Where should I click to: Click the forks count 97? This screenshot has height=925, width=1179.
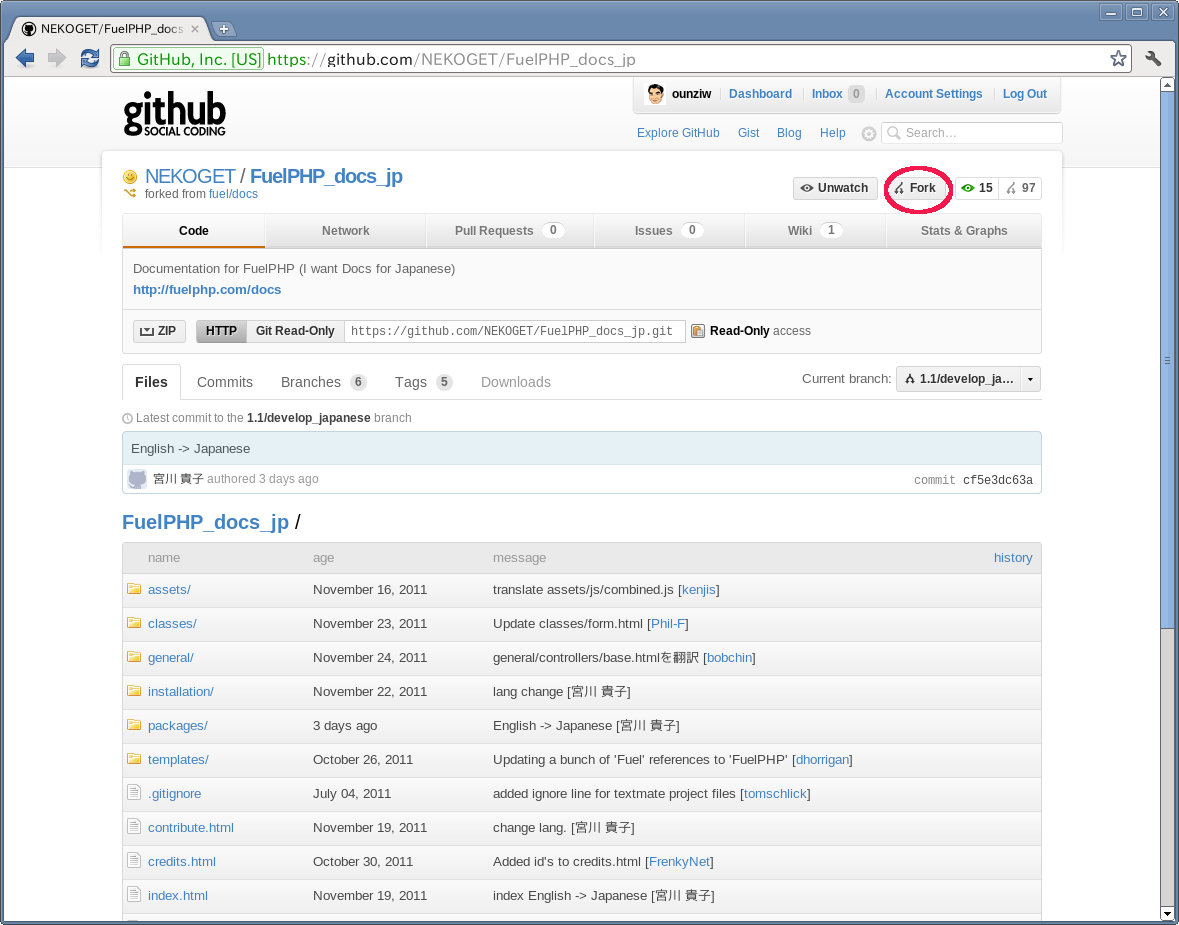coord(1020,188)
